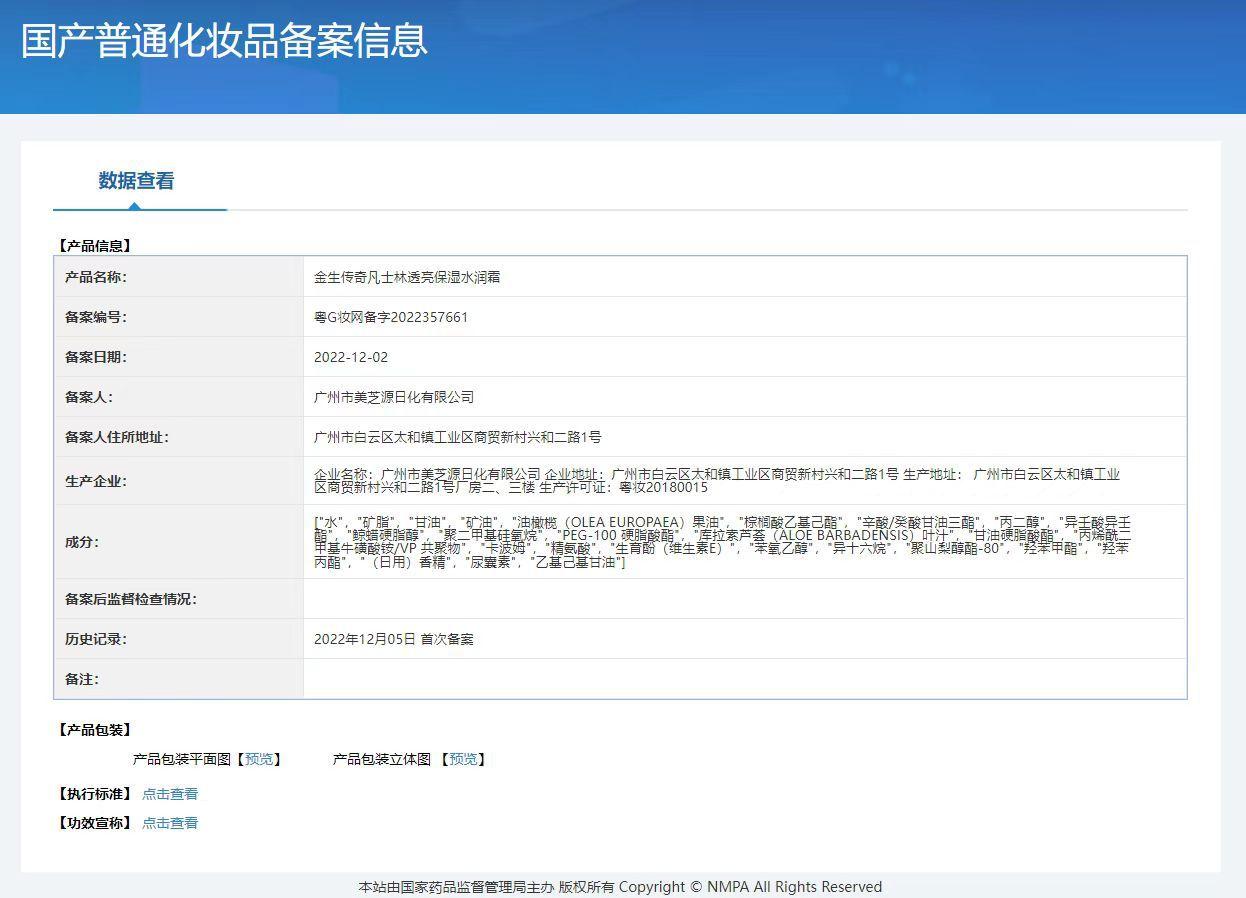Open 点击查看 link for 执行标准

[x=170, y=794]
